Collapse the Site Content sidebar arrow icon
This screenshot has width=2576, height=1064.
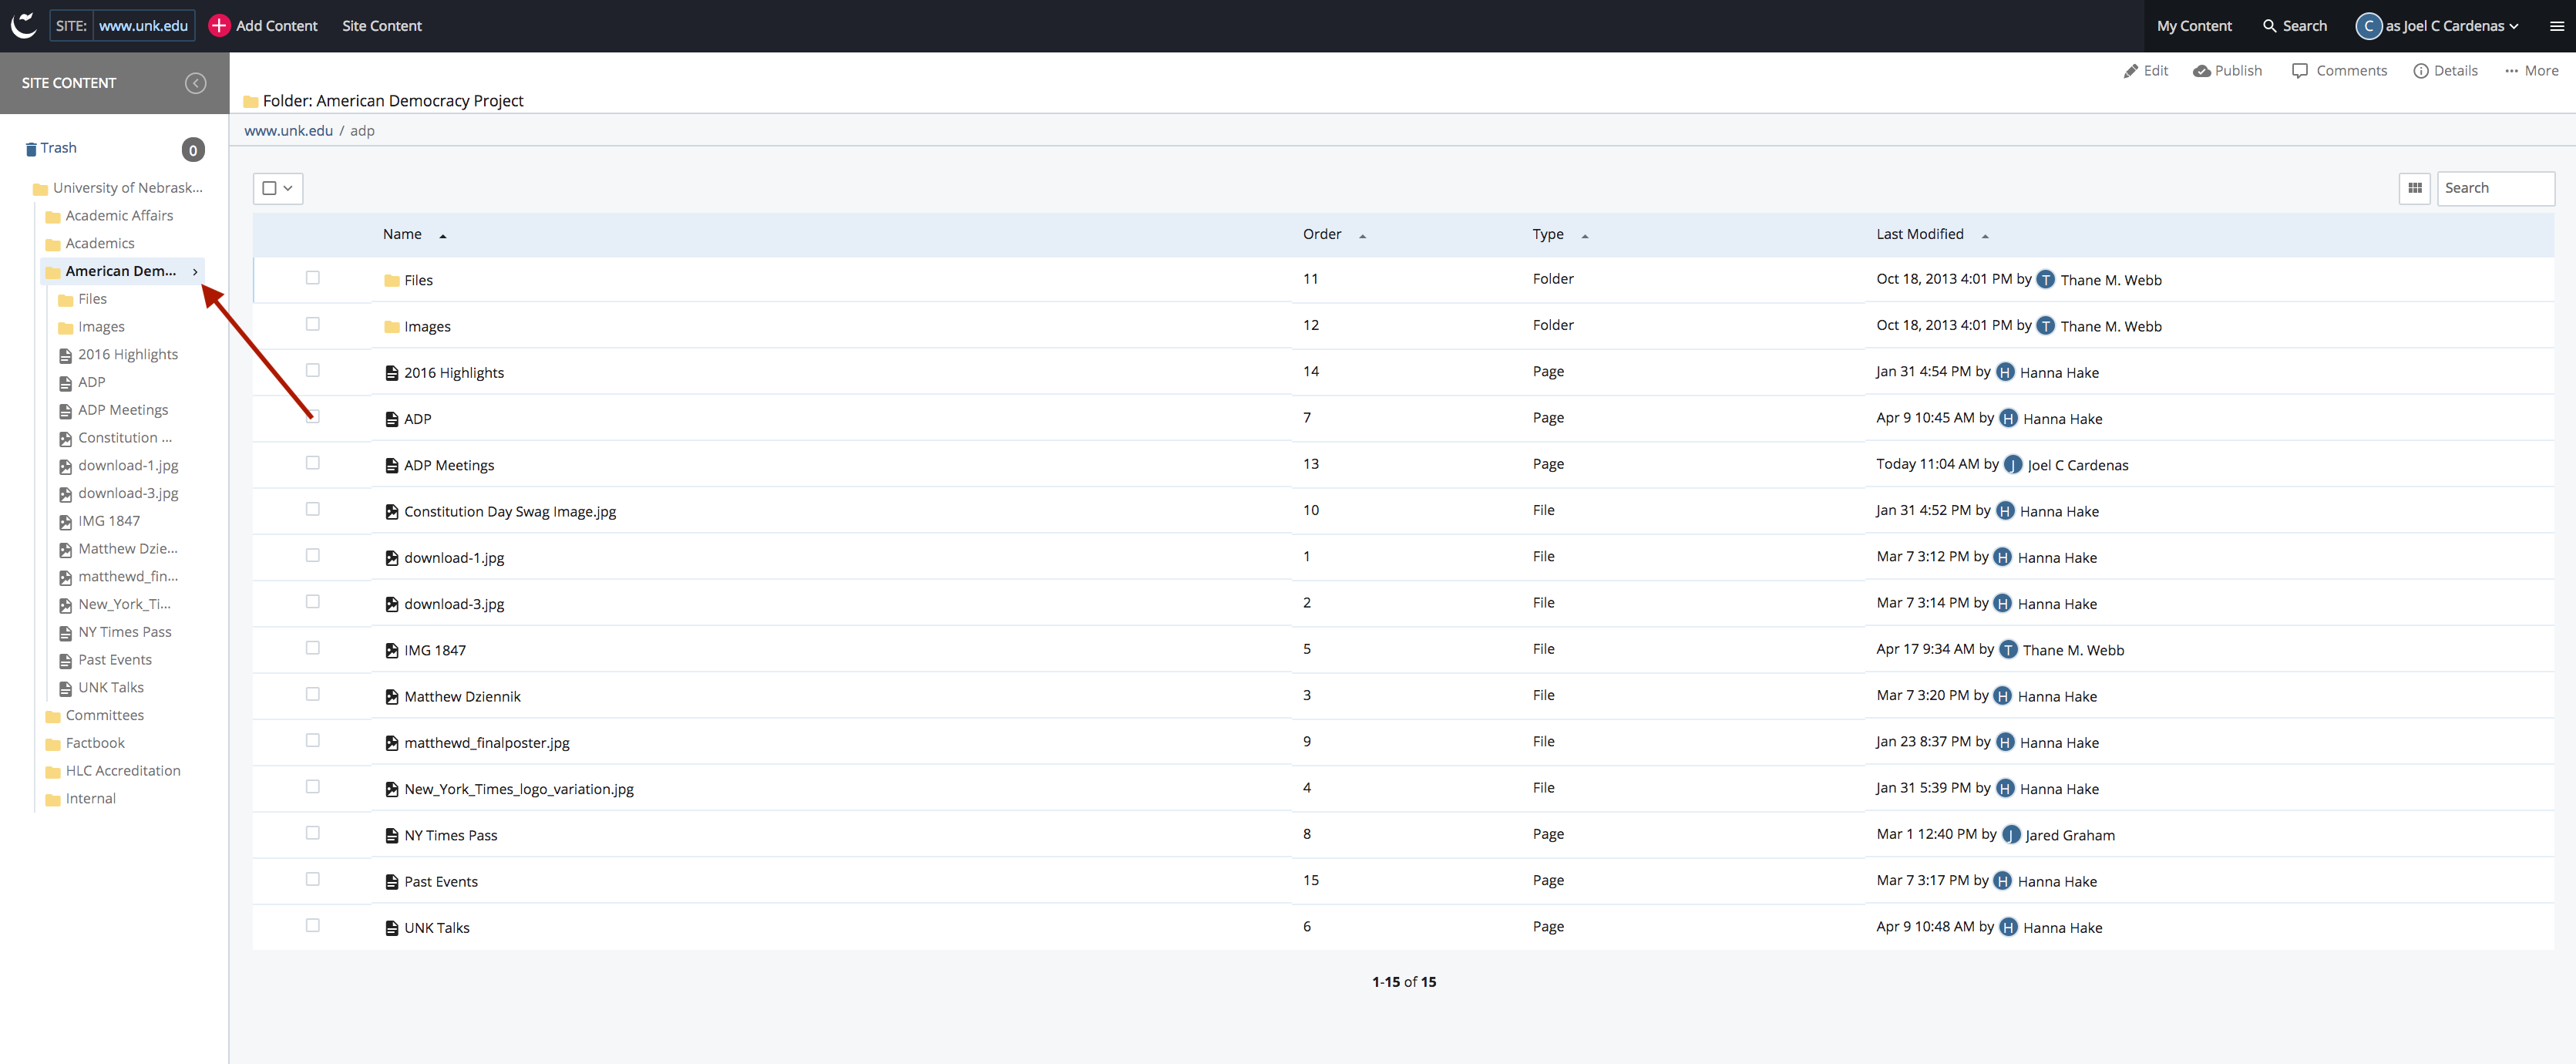[196, 83]
